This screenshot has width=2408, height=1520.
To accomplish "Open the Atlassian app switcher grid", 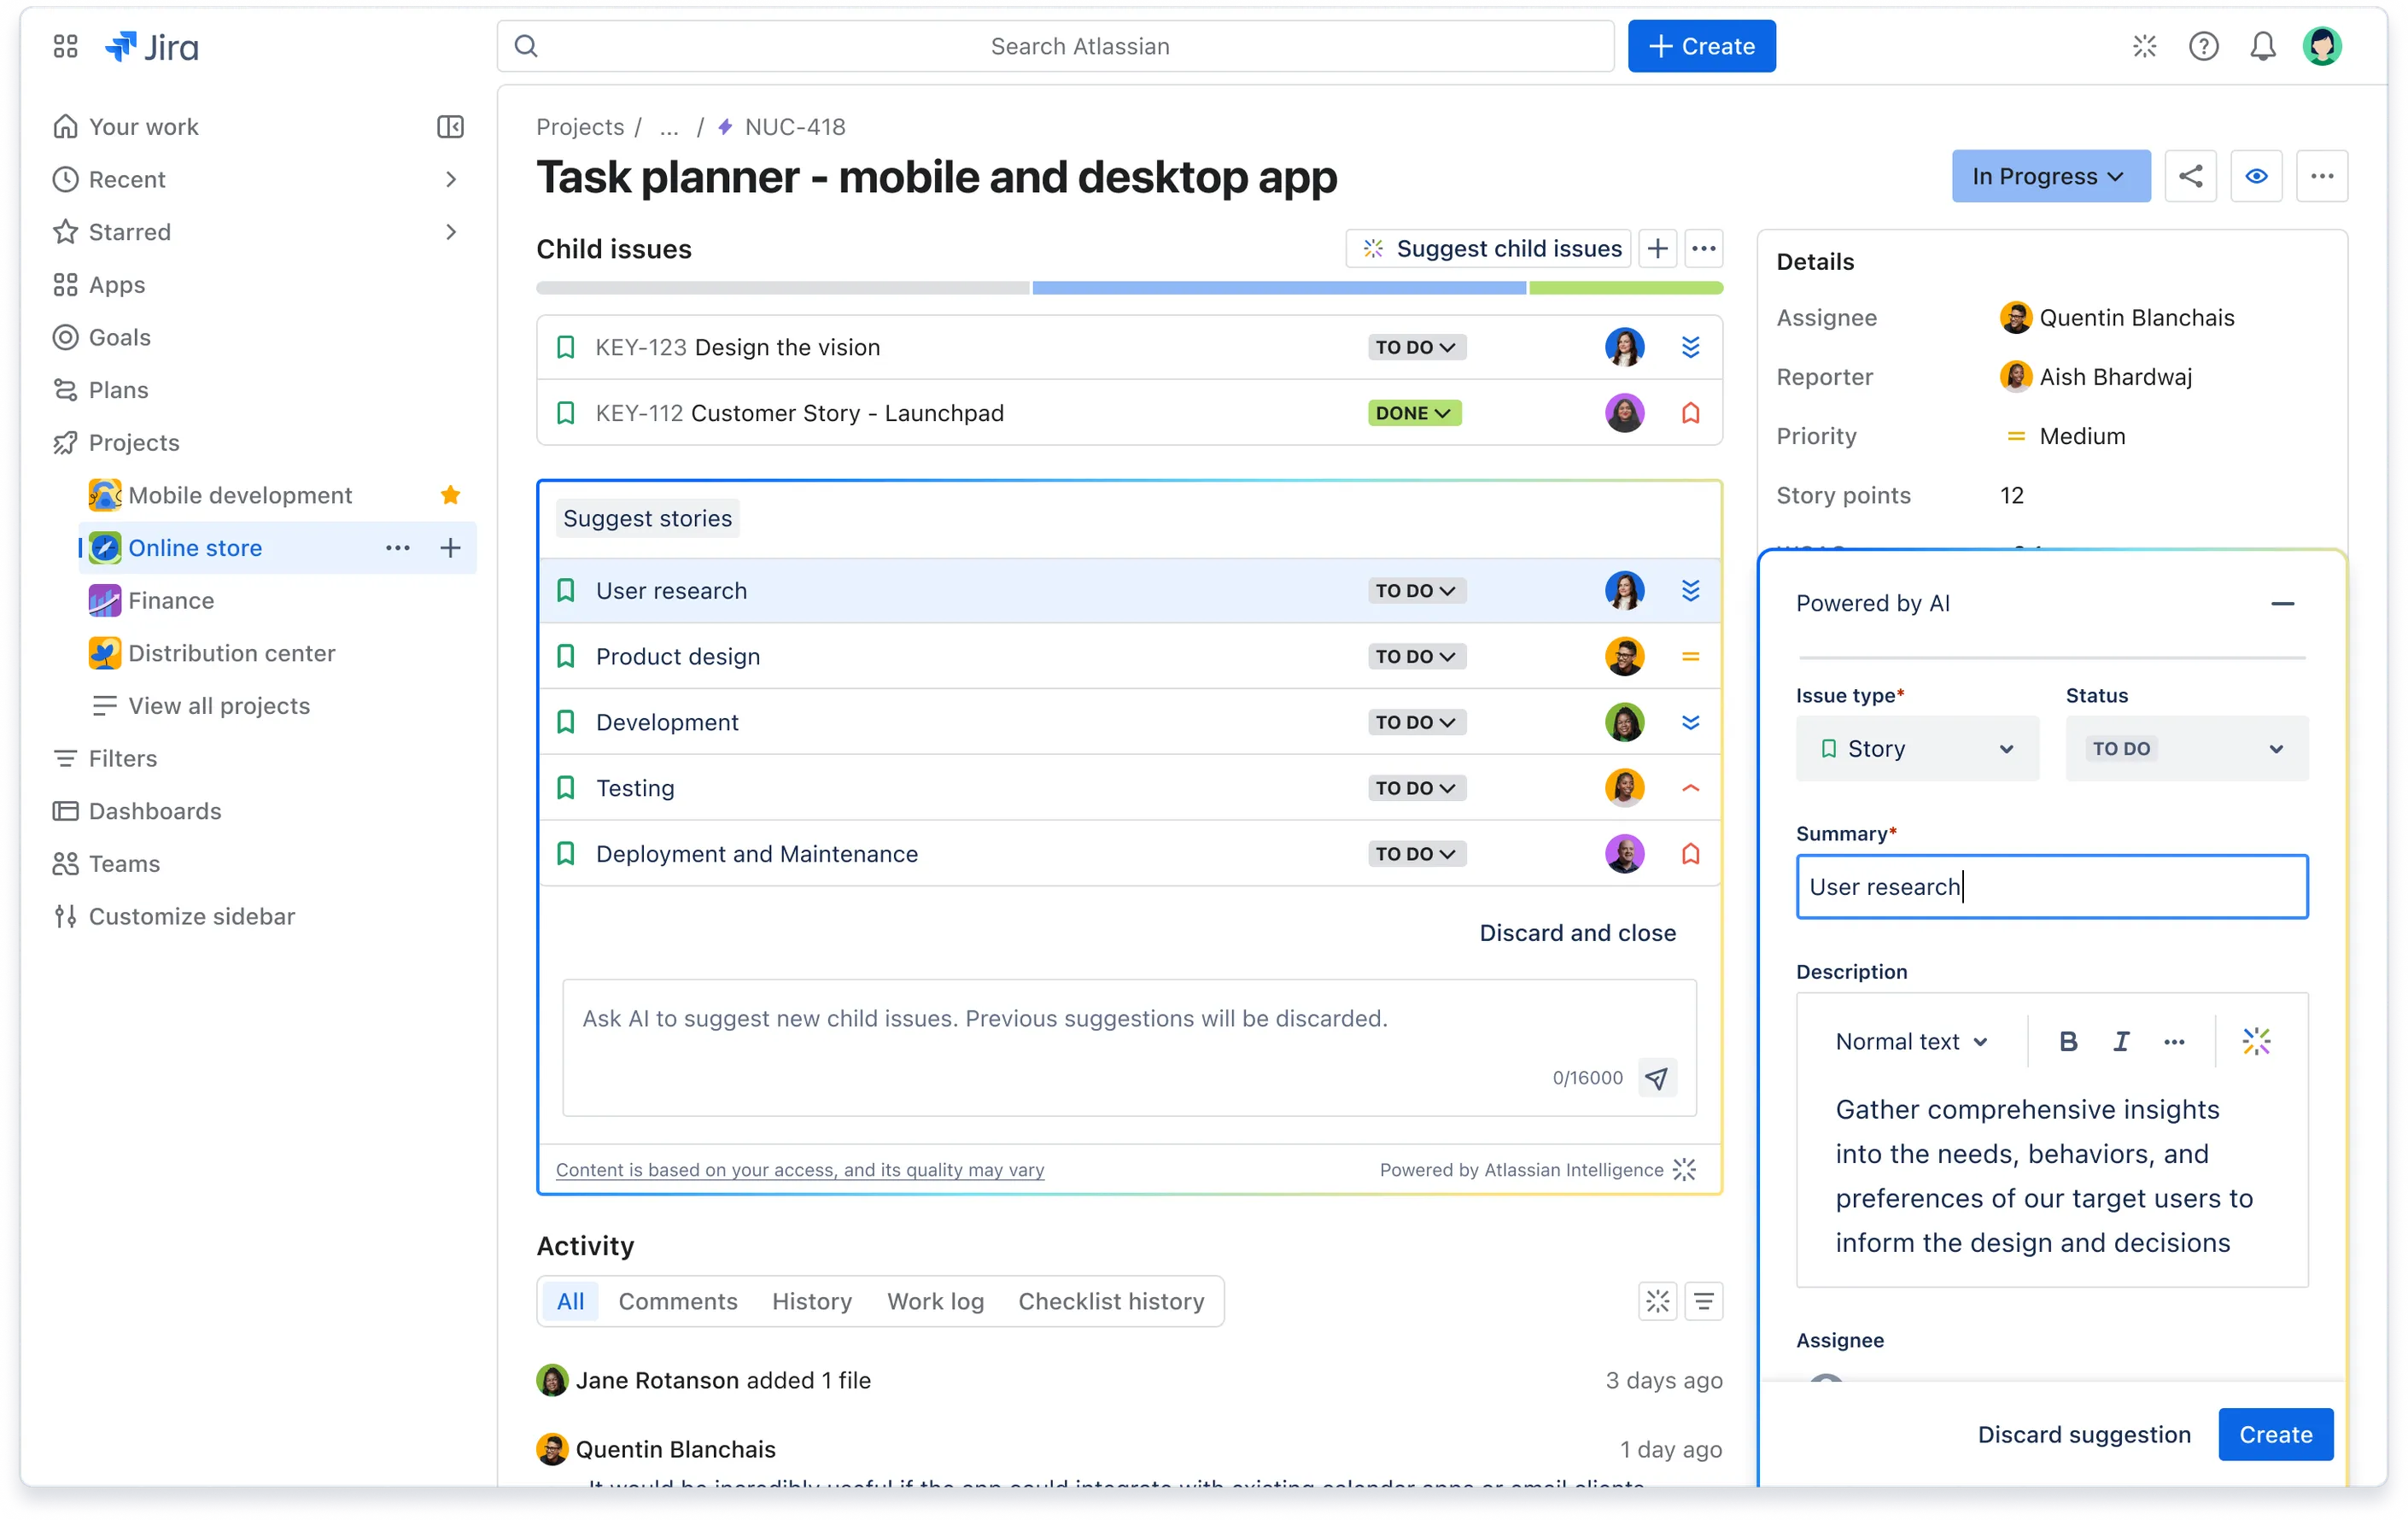I will coord(65,45).
